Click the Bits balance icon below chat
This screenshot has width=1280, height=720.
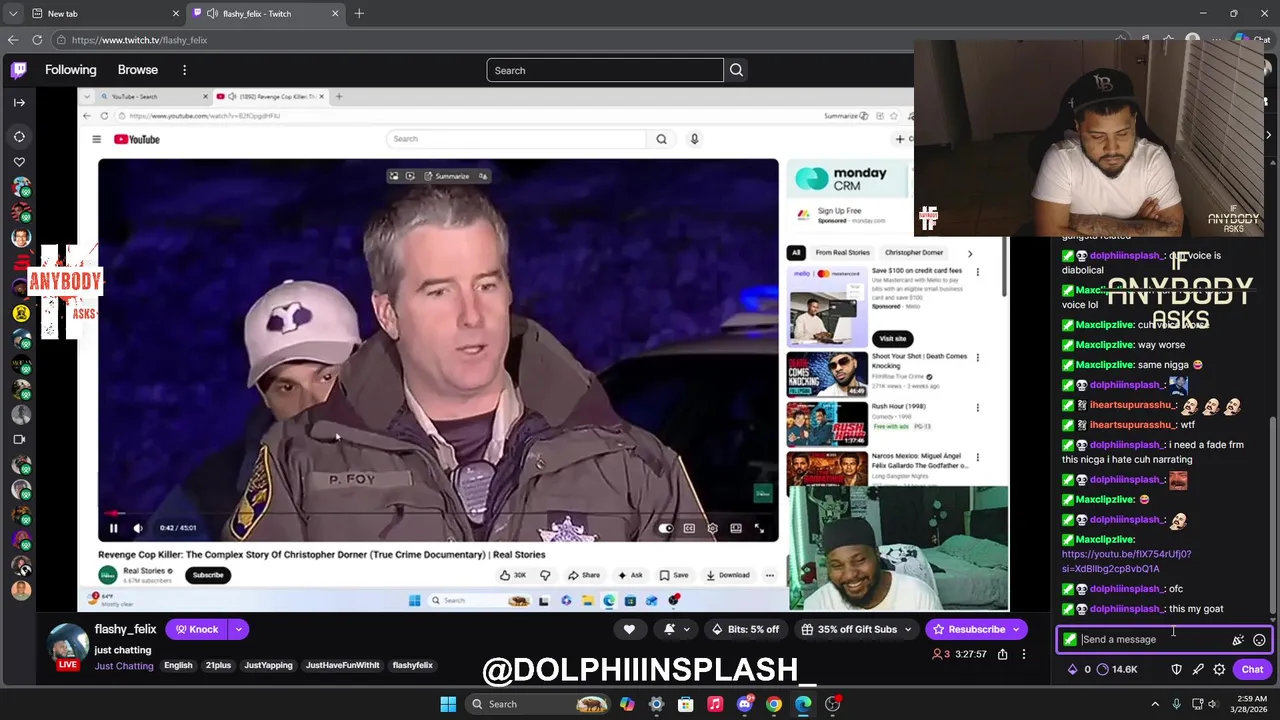tap(1073, 669)
